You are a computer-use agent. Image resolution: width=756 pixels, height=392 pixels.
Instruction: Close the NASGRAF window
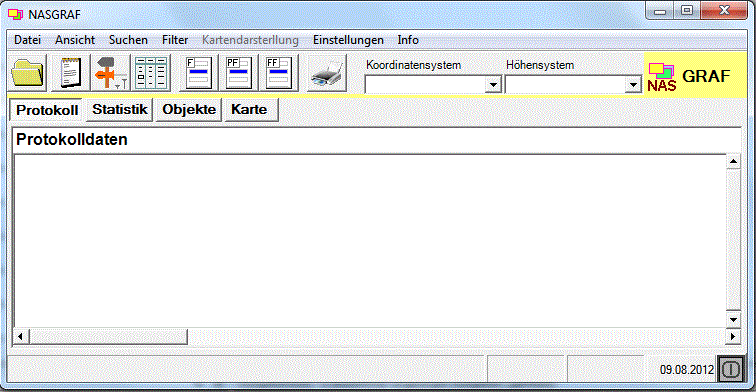(724, 11)
